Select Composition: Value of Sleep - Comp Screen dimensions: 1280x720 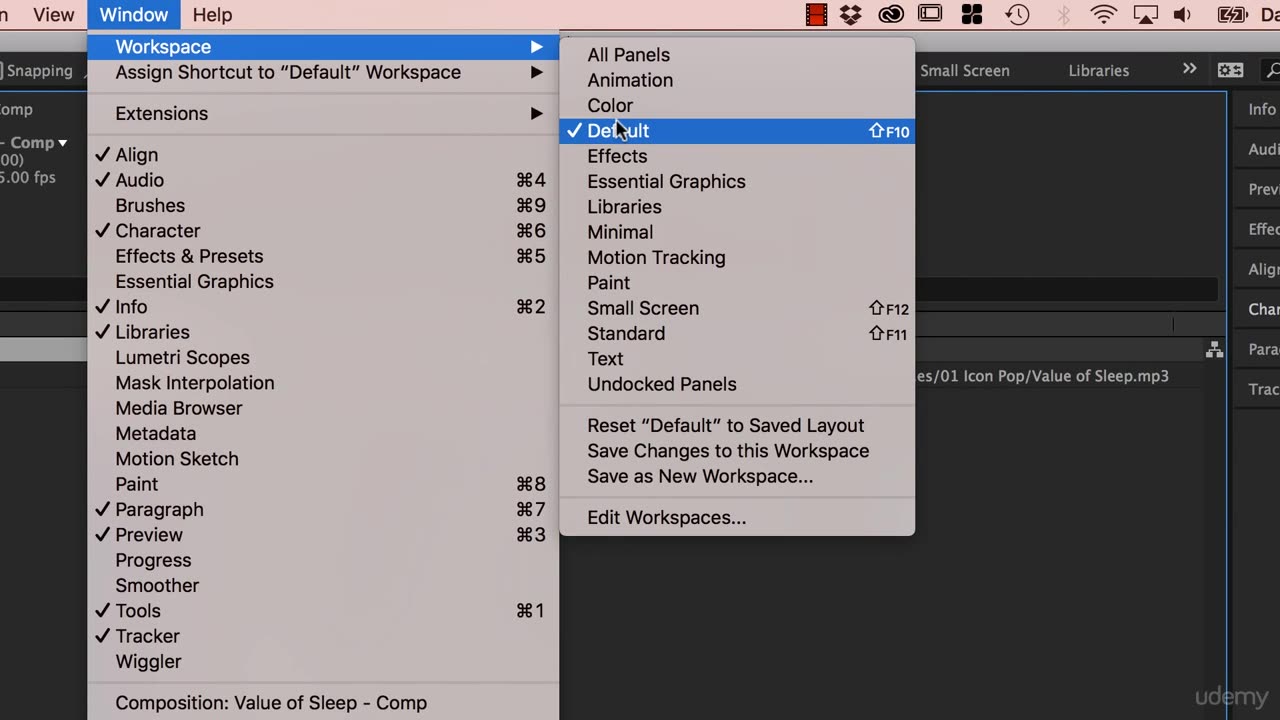point(323,703)
